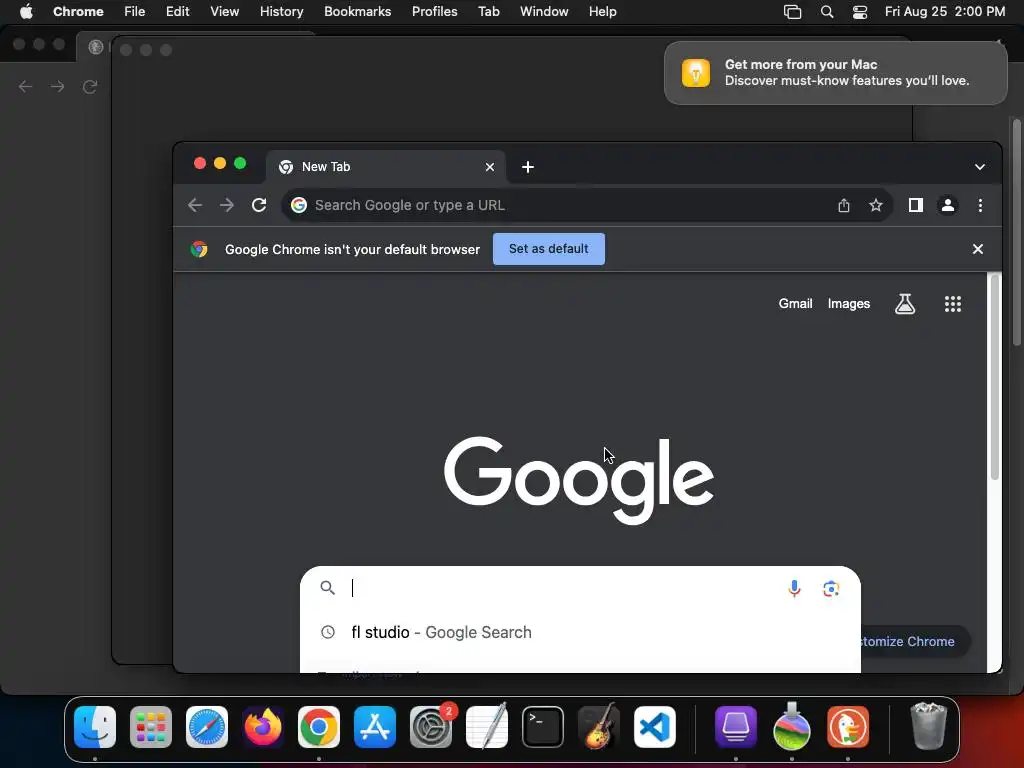Launch Visual Studio Code from the Dock
The height and width of the screenshot is (768, 1024).
[655, 727]
